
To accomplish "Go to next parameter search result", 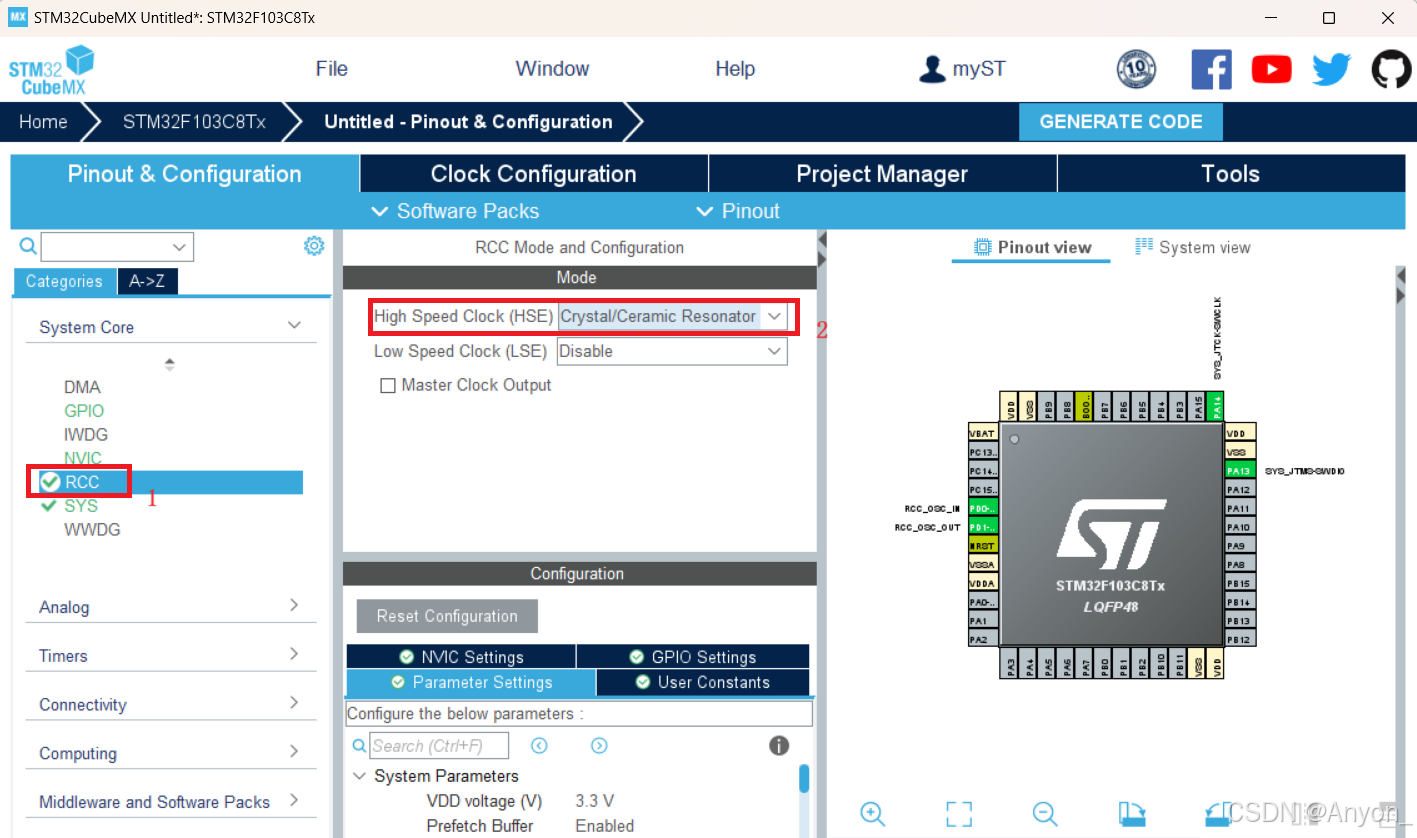I will pyautogui.click(x=599, y=746).
